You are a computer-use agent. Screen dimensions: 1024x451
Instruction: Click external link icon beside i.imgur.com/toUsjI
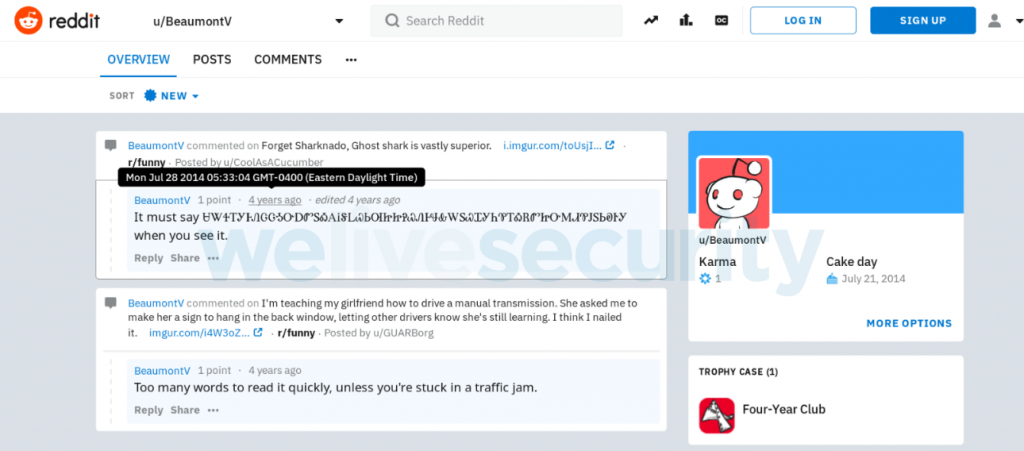click(x=610, y=146)
